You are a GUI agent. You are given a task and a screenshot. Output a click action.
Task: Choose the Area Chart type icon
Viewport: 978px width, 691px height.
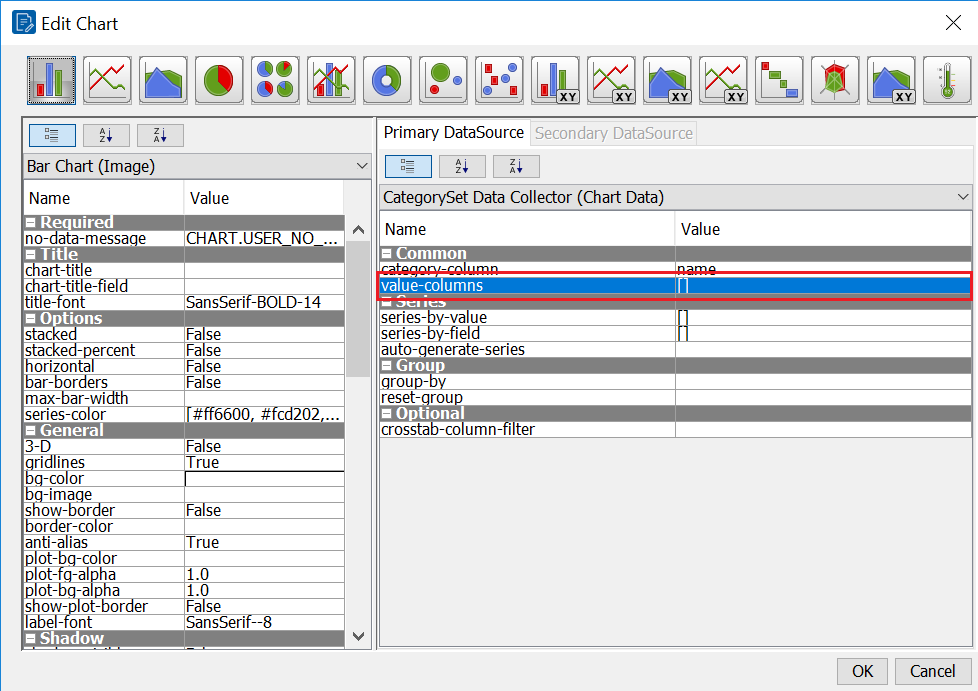pyautogui.click(x=162, y=80)
